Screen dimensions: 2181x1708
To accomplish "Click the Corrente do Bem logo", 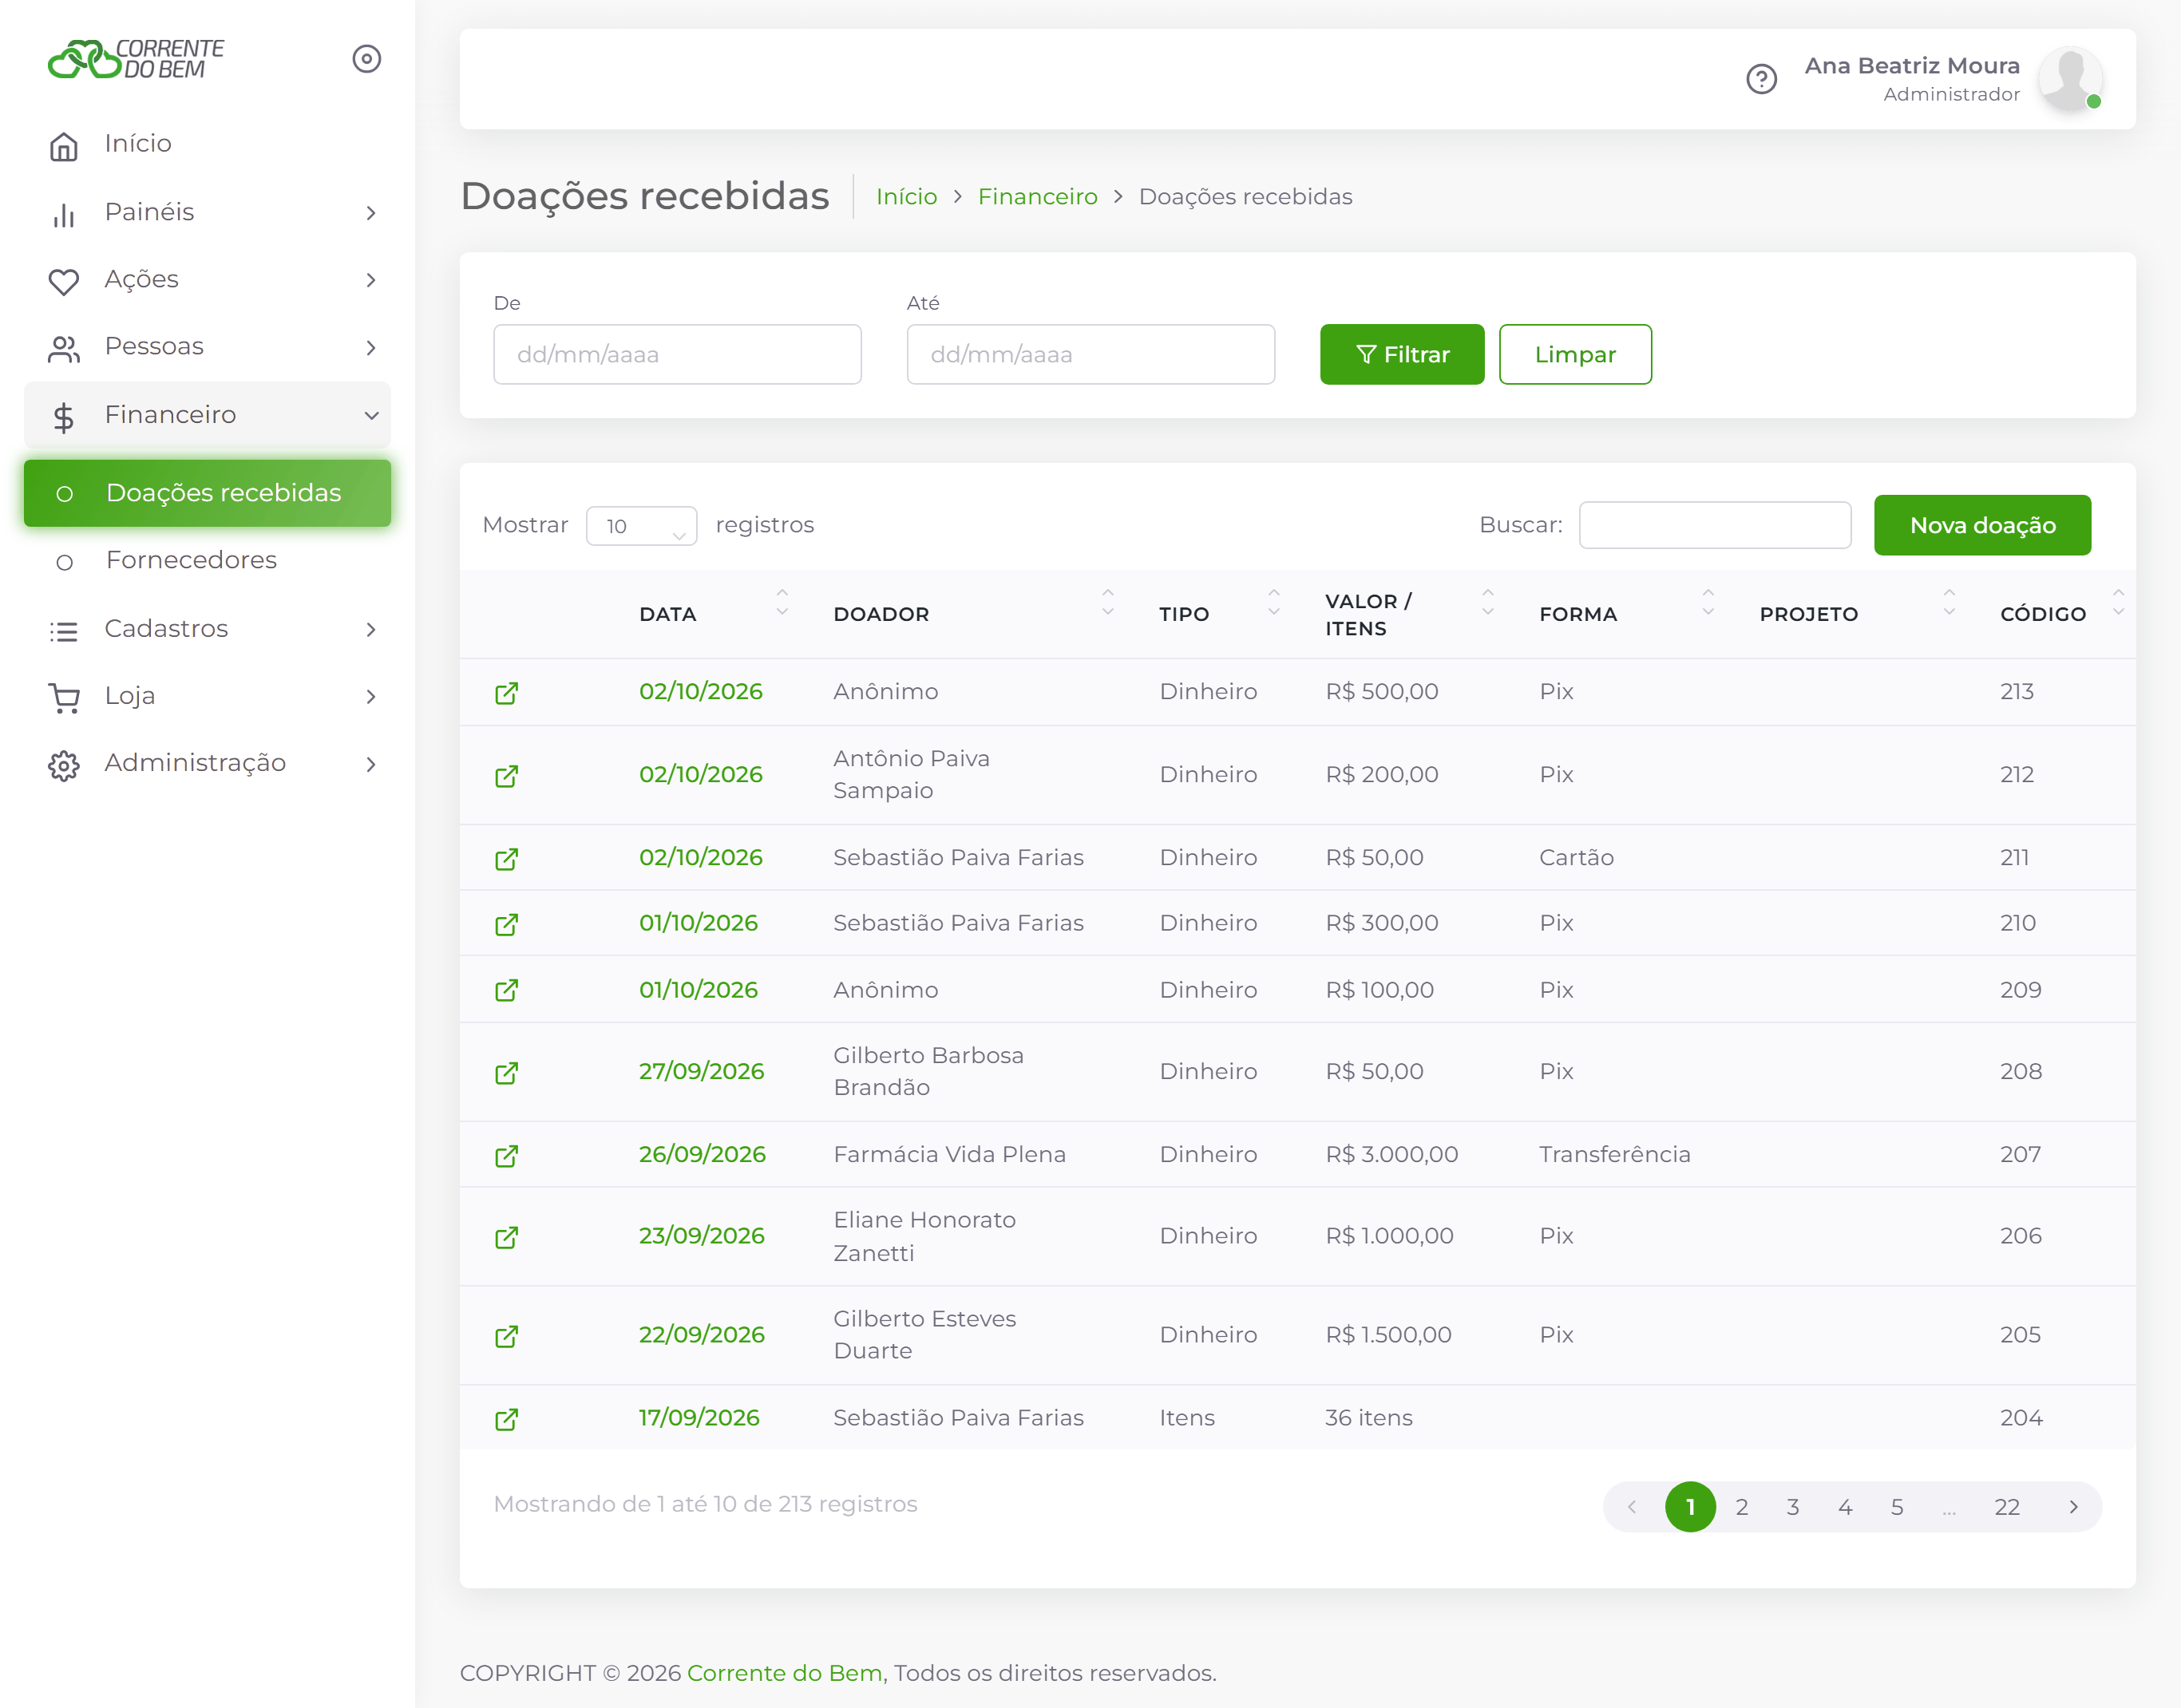I will click(136, 59).
